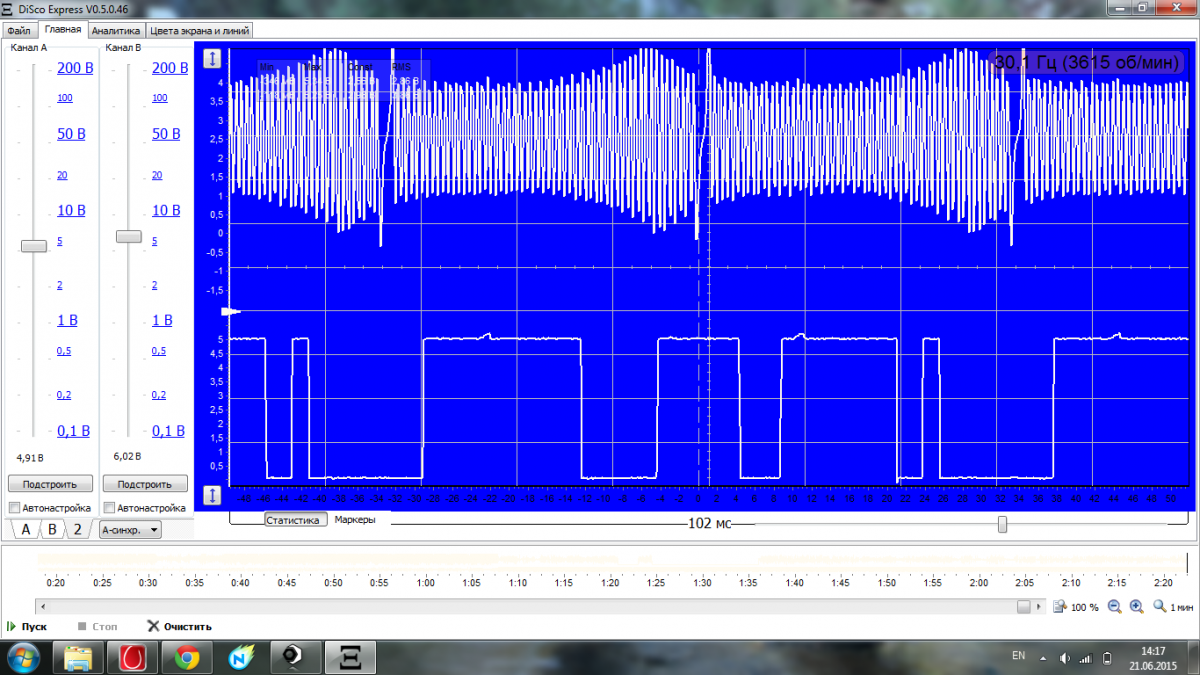This screenshot has width=1200, height=675.
Task: Click the Канал B voltage slider handle
Action: point(129,236)
